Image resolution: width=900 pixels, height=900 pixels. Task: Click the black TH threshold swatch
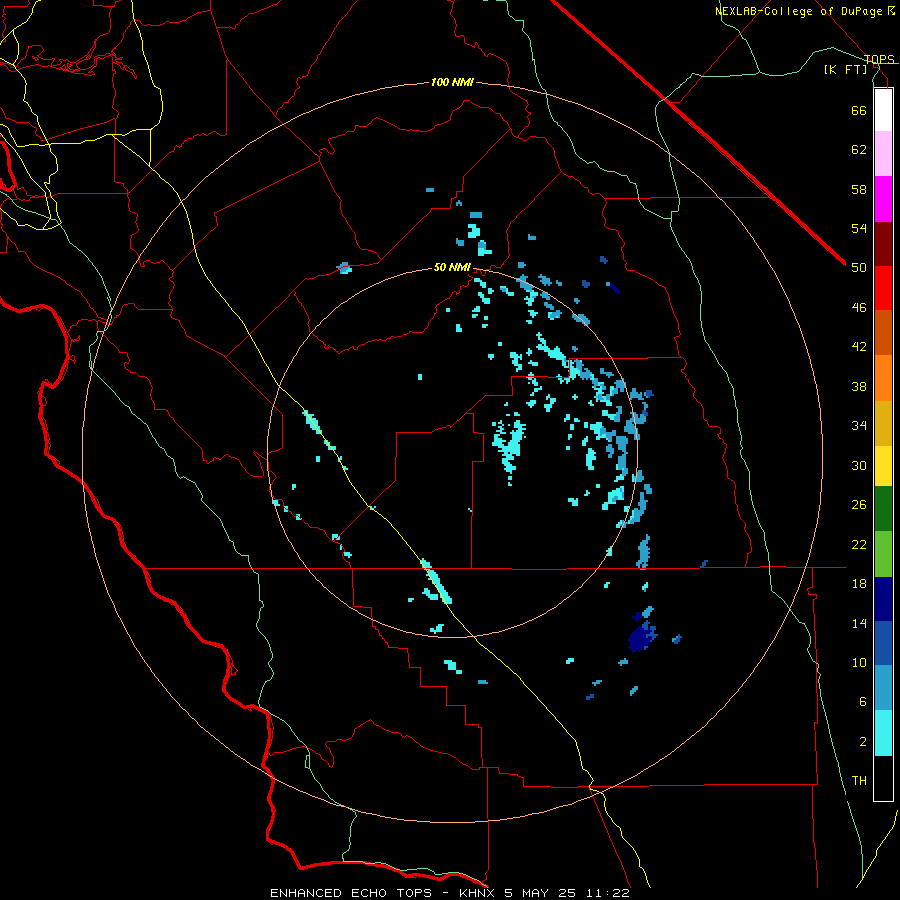coord(883,778)
